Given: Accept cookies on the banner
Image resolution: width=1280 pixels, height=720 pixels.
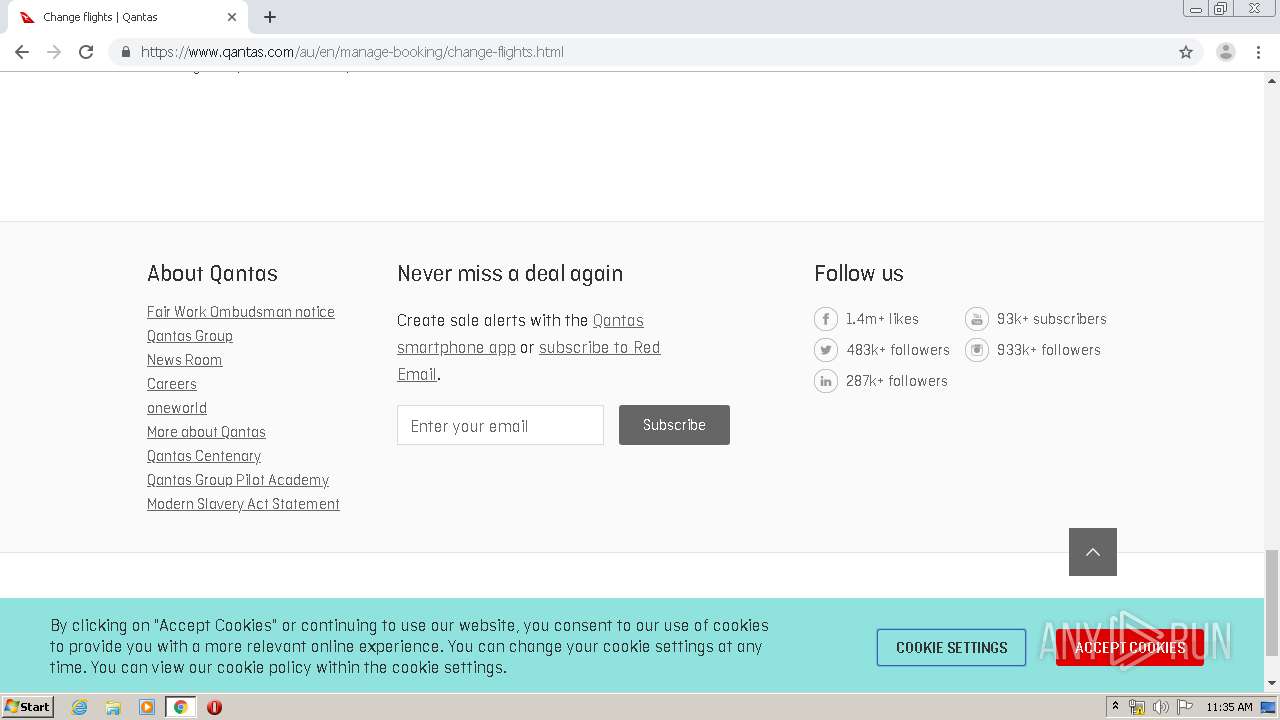Looking at the screenshot, I should tap(1130, 647).
